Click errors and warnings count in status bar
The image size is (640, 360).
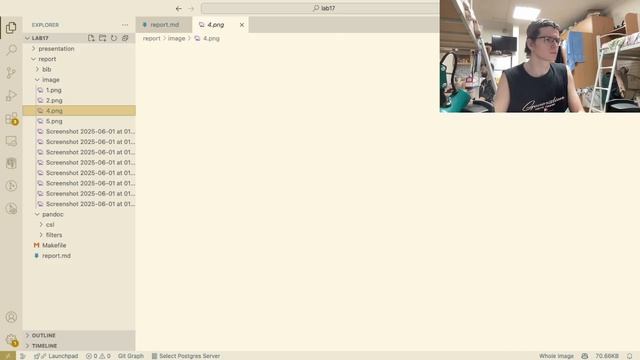[x=98, y=356]
